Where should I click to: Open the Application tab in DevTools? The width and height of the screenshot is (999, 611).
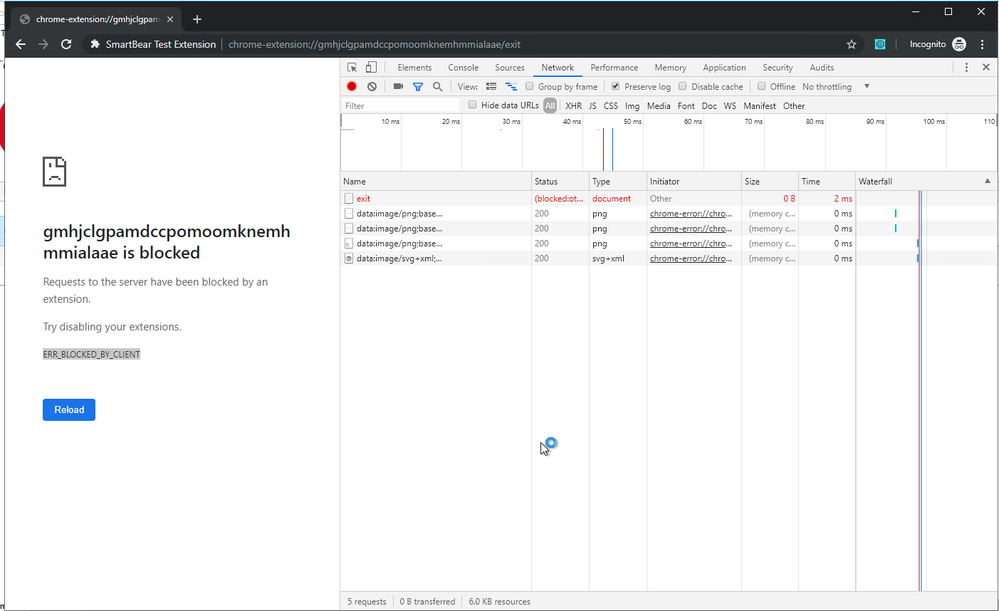[x=724, y=68]
